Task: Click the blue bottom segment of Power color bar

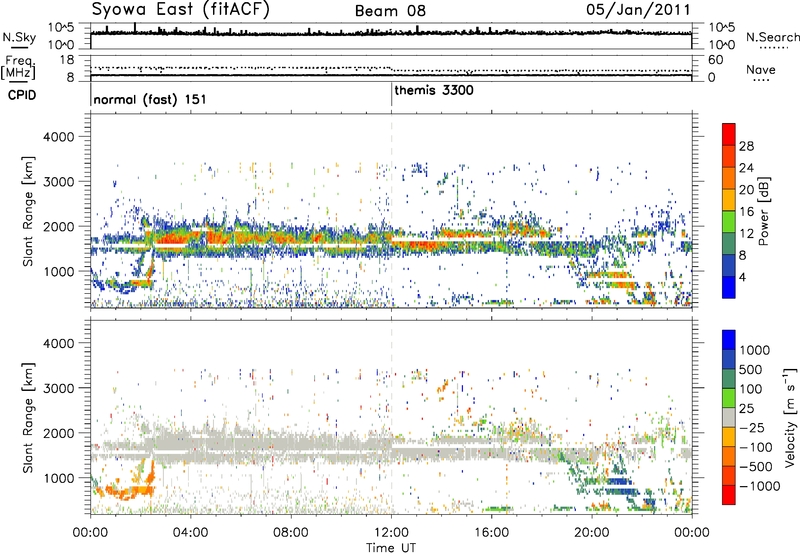Action: click(729, 287)
